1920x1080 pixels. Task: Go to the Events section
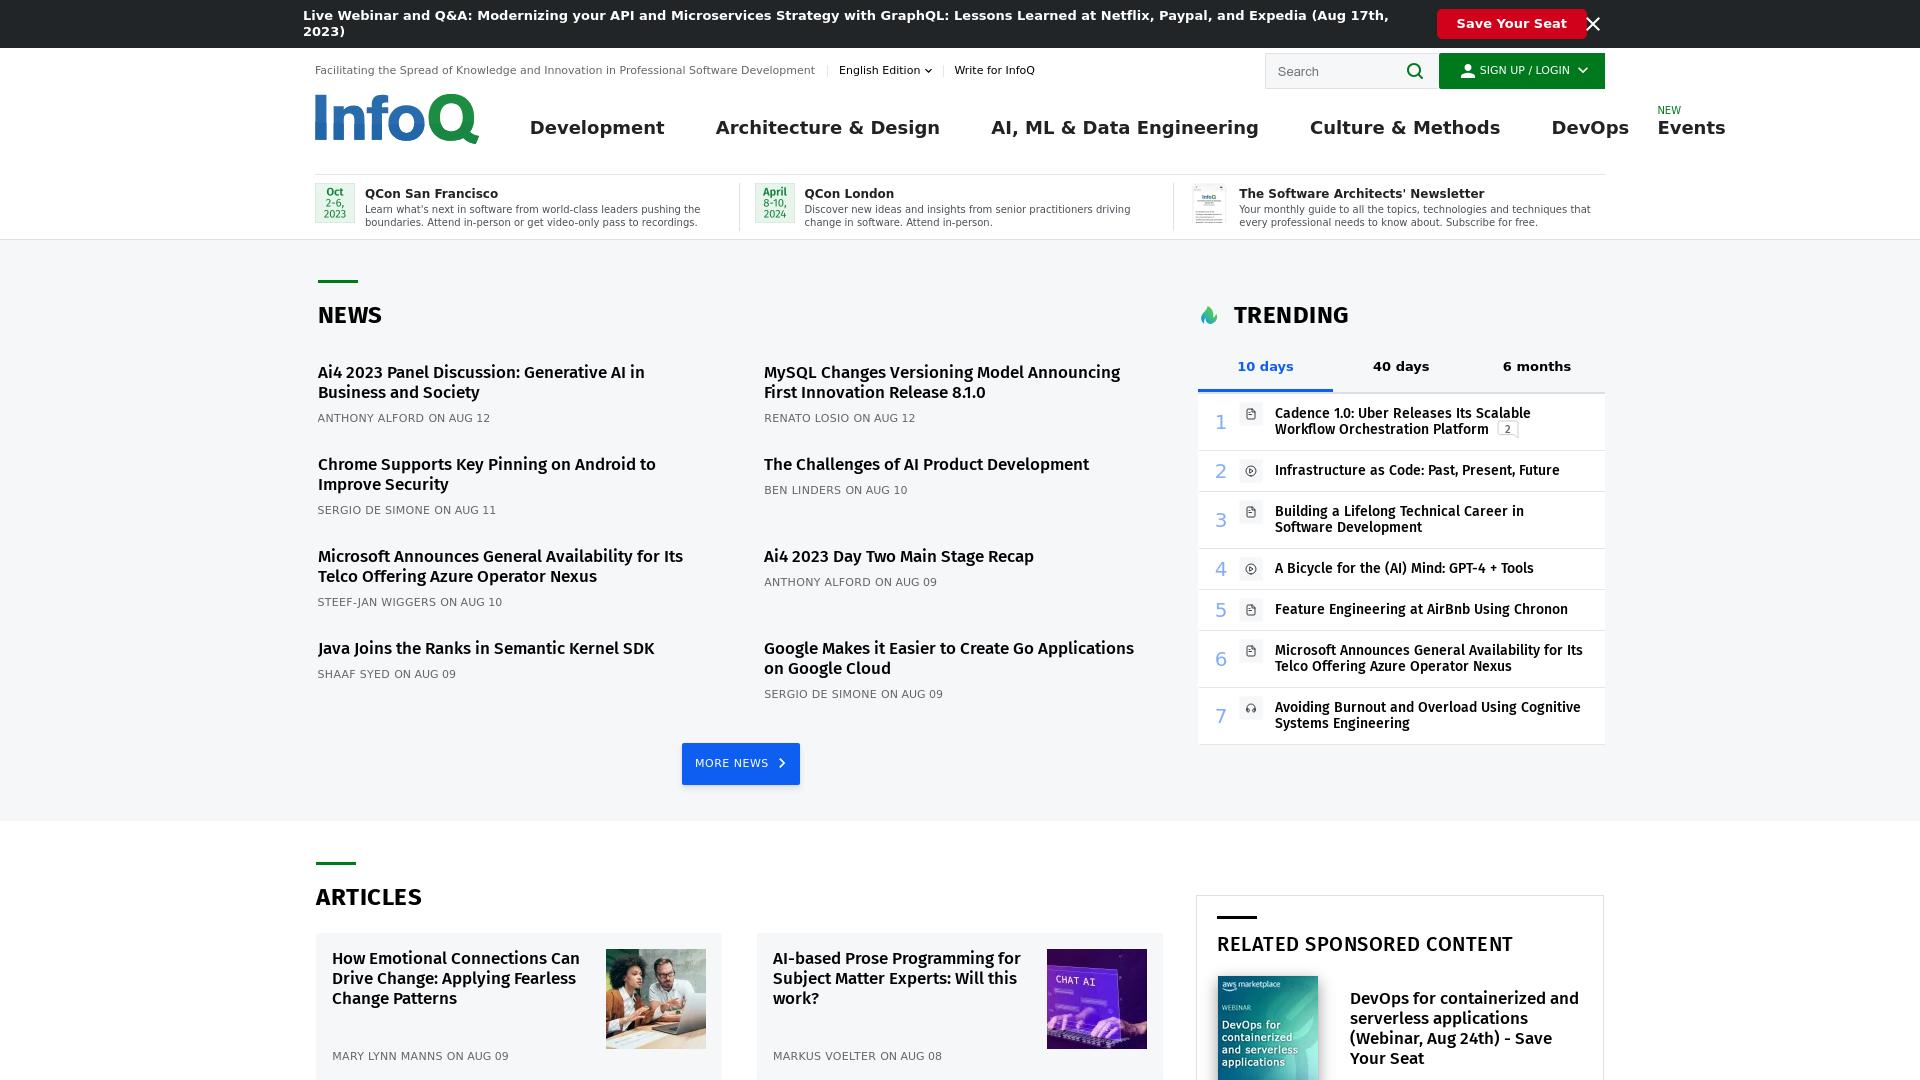[1691, 128]
